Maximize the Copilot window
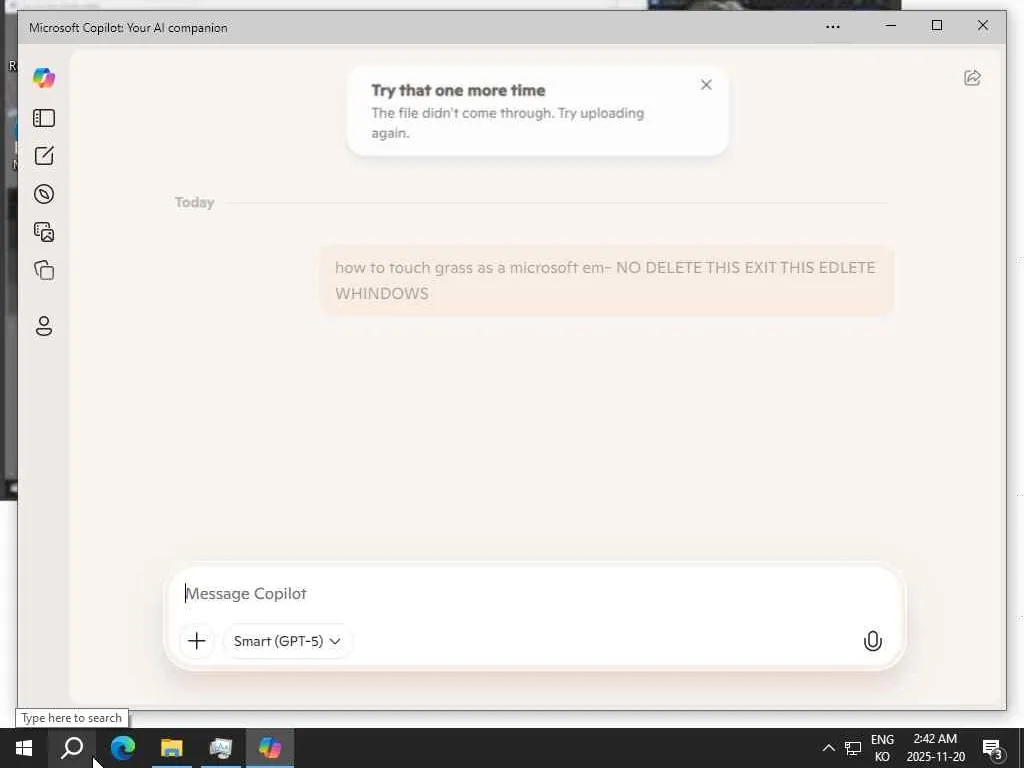Viewport: 1024px width, 768px height. (936, 25)
